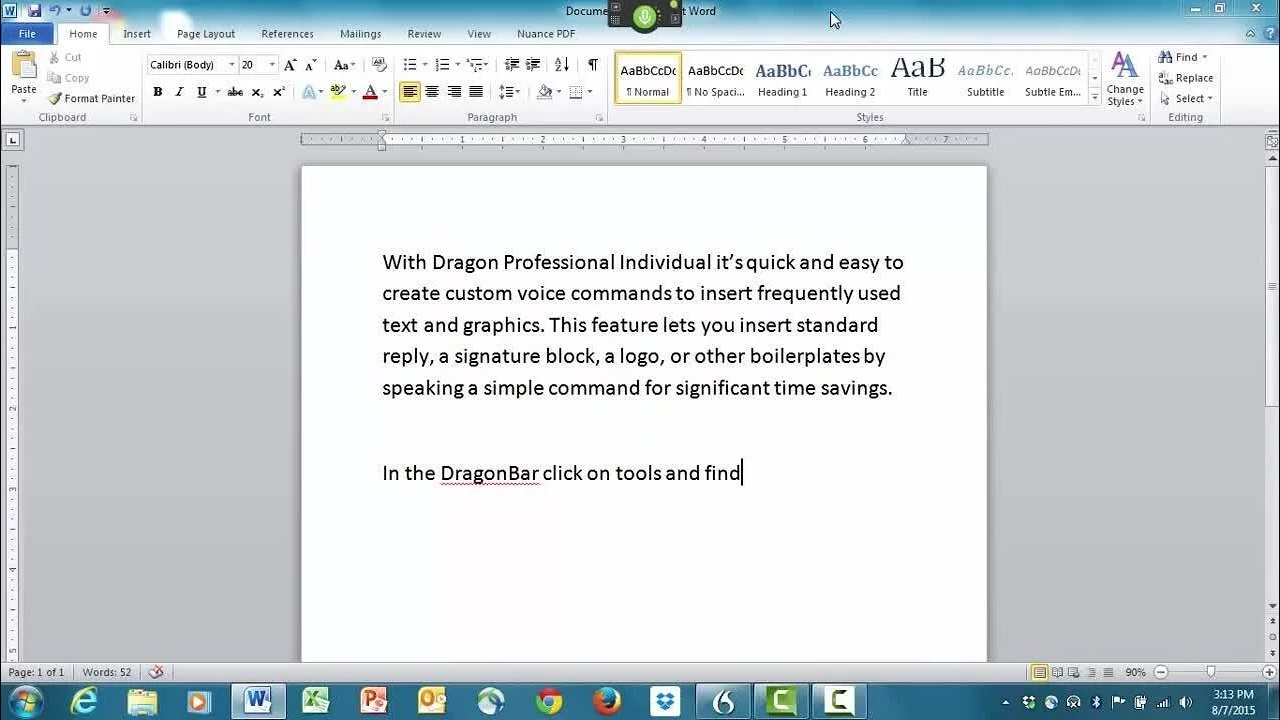The width and height of the screenshot is (1280, 720).
Task: Click the Find button
Action: [x=1178, y=57]
